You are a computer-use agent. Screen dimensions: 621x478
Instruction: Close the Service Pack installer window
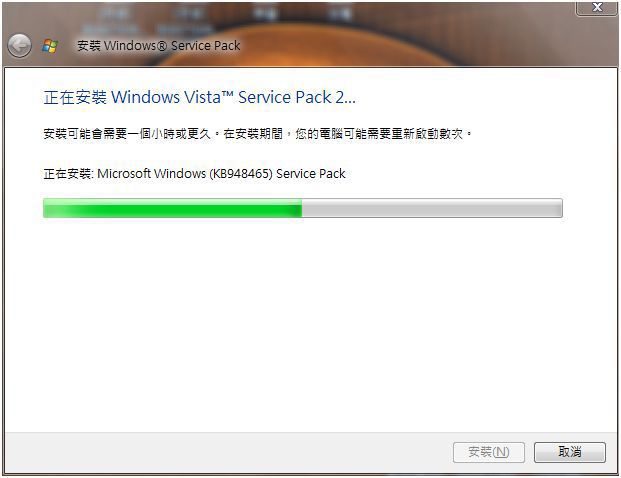597,7
